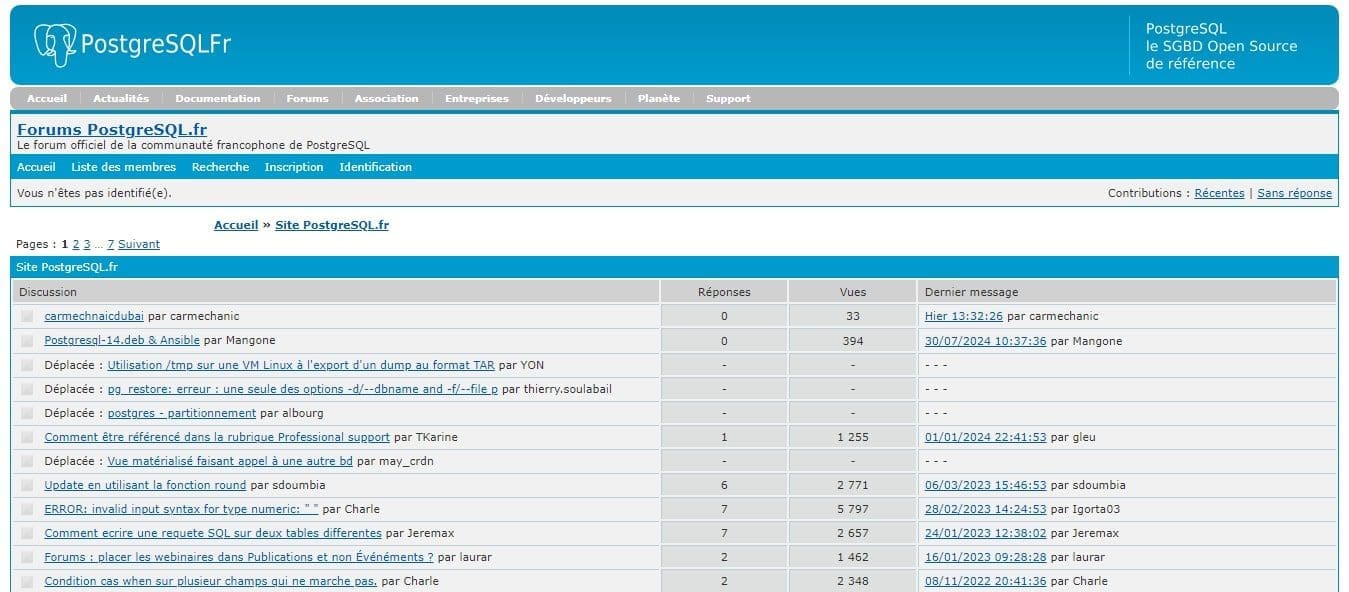Screen dimensions: 1349x592
Task: Click status icon of Comment être référencé row
Action: tap(27, 437)
